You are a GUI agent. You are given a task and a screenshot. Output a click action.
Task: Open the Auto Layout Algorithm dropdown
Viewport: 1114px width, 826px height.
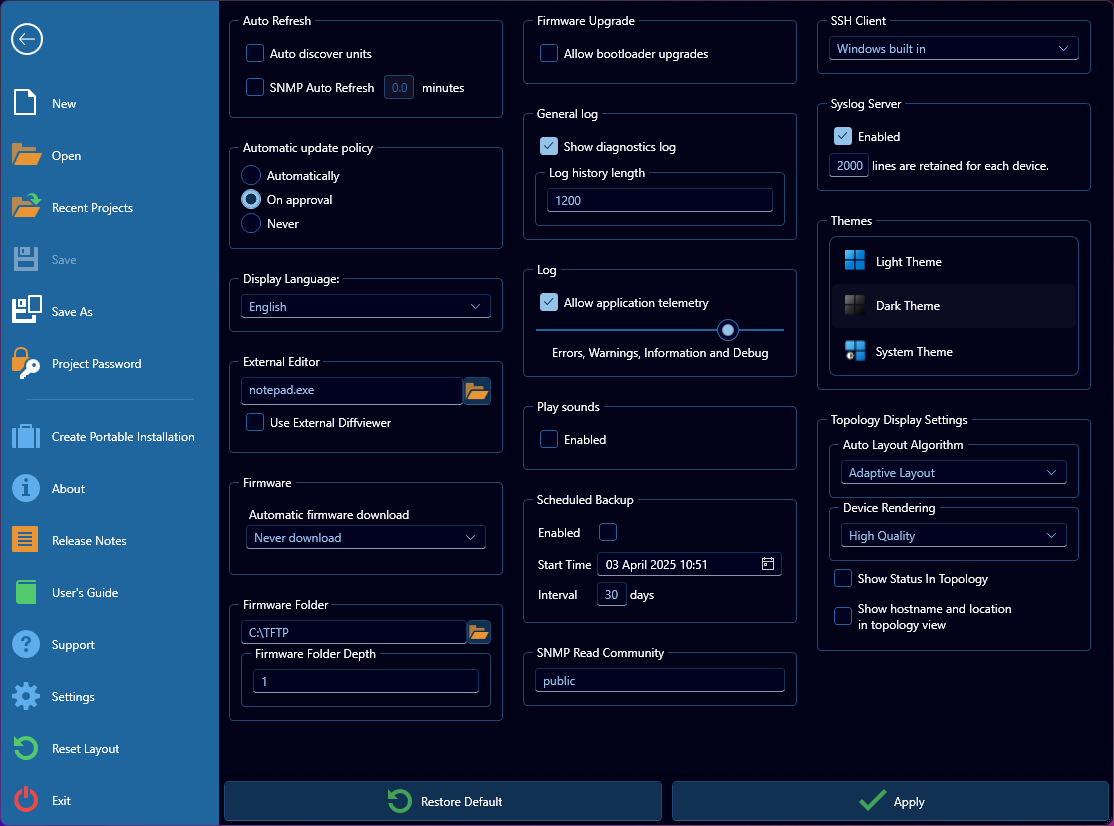pos(953,471)
